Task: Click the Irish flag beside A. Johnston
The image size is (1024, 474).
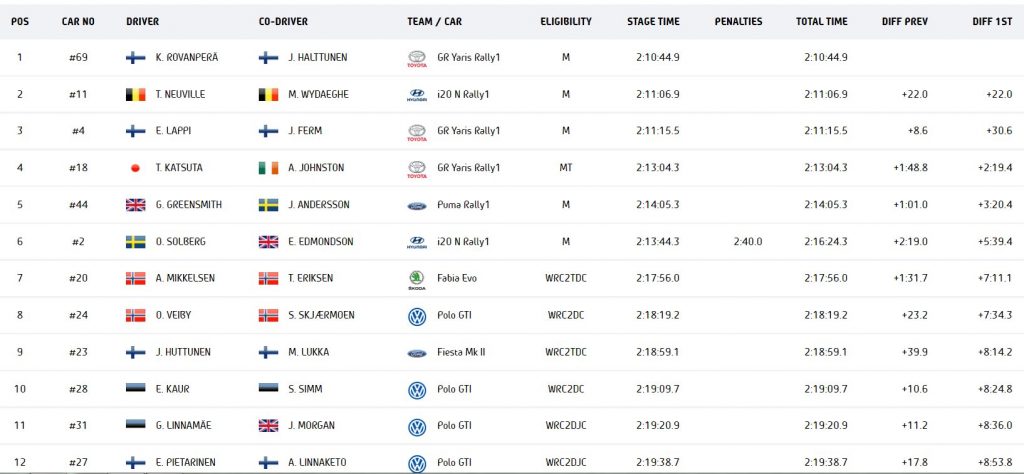Action: pos(268,168)
